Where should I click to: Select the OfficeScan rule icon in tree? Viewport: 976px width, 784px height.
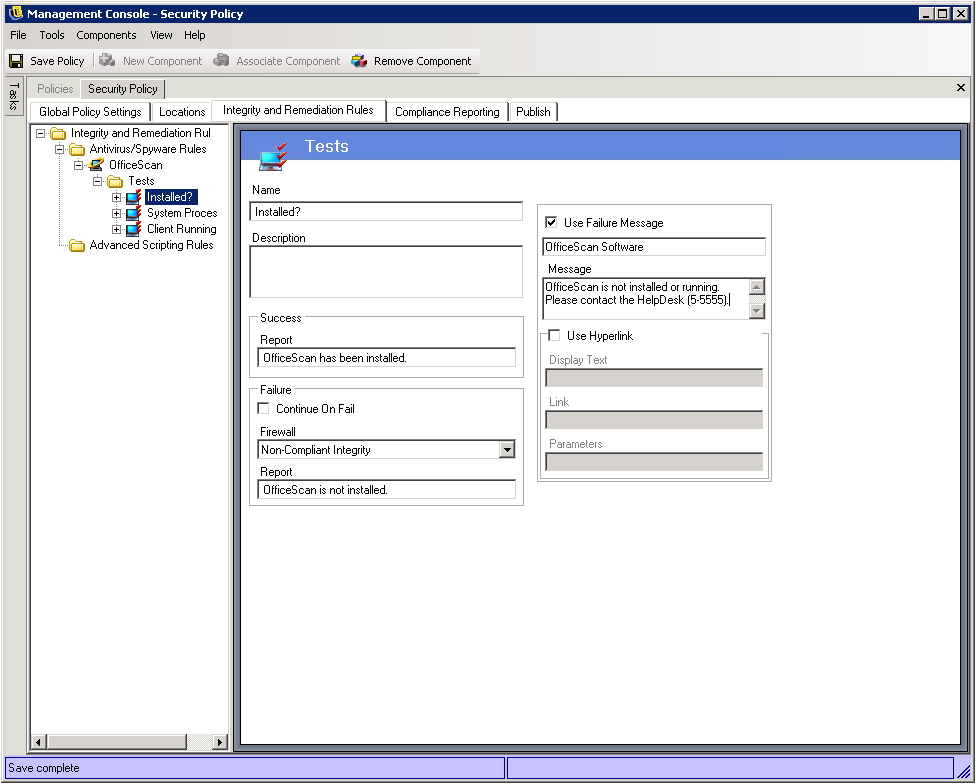coord(96,165)
